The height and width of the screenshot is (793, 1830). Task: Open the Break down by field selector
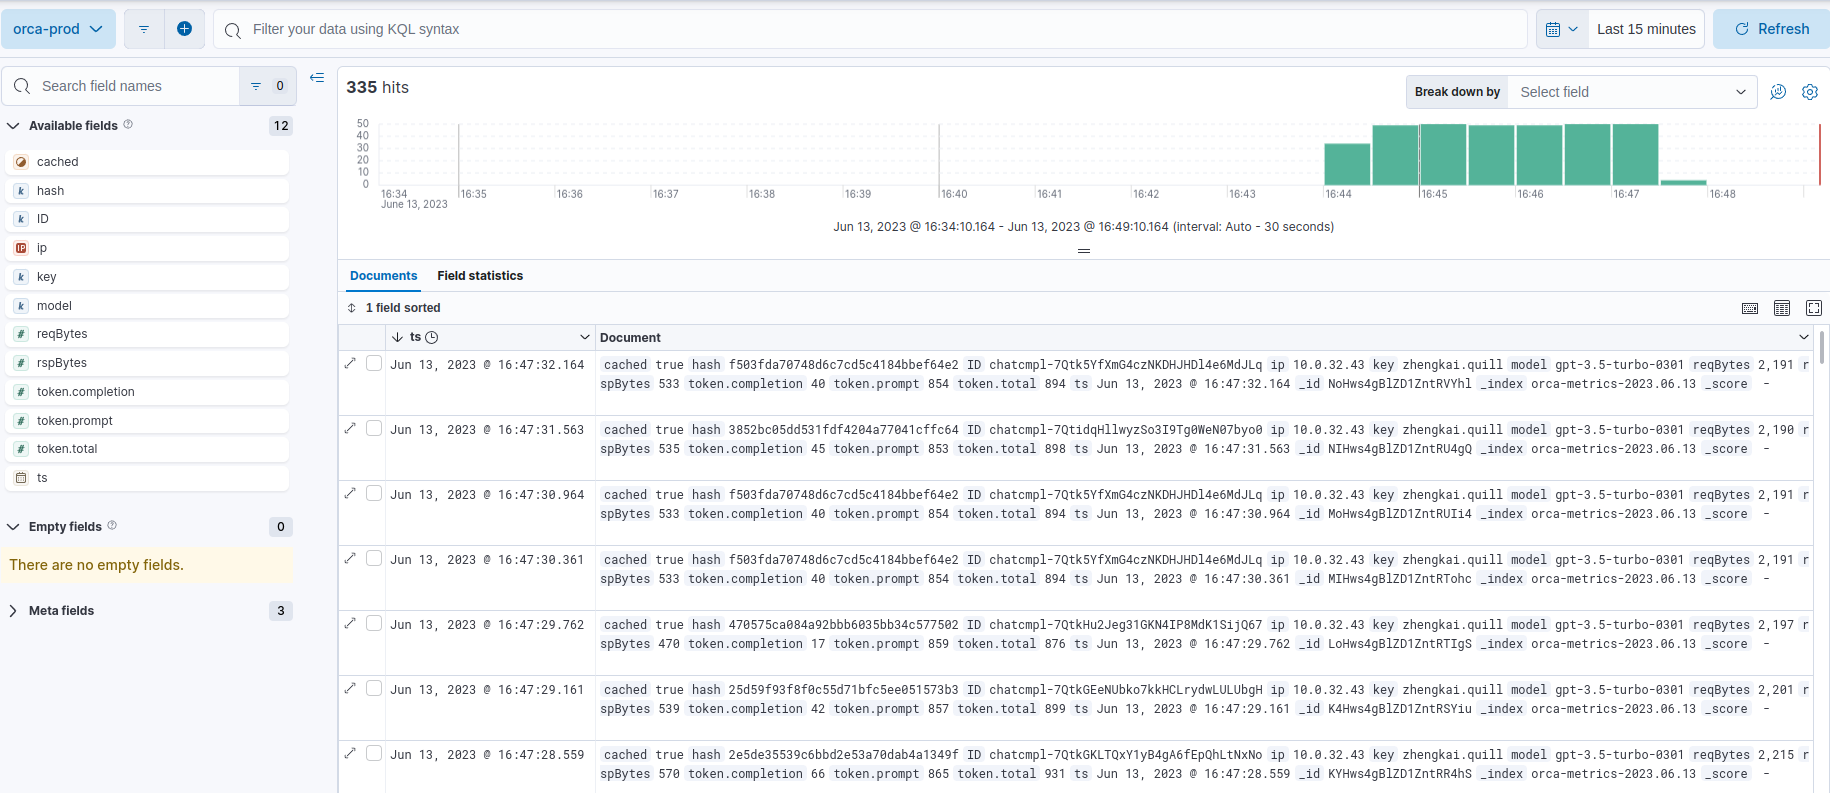tap(1631, 92)
